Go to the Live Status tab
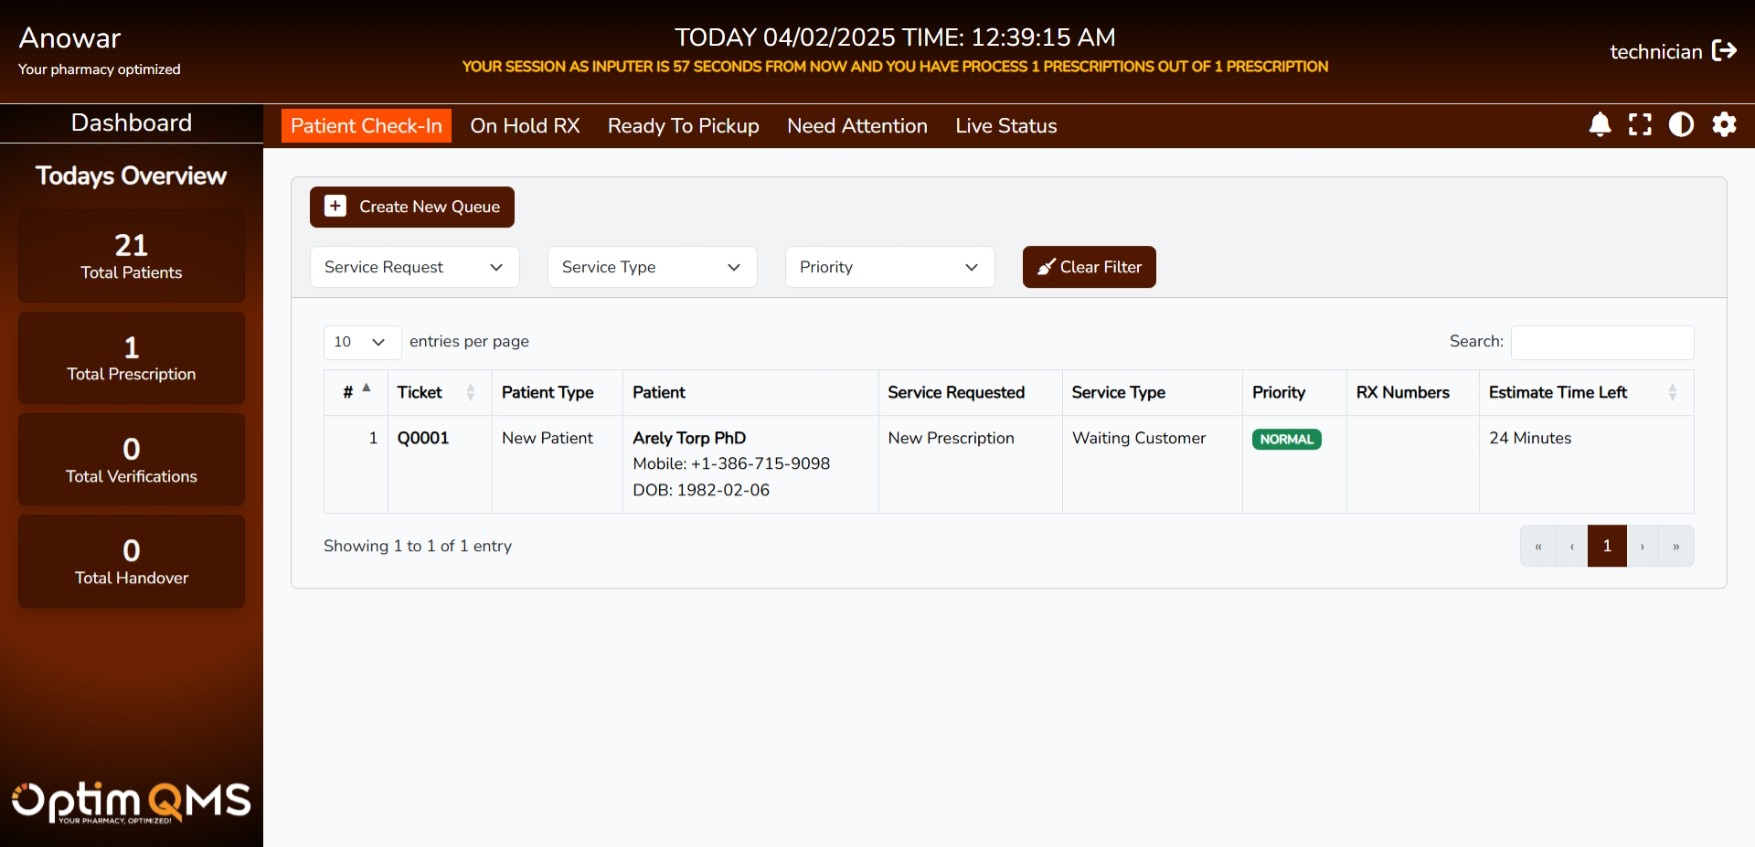Image resolution: width=1755 pixels, height=847 pixels. pyautogui.click(x=1006, y=126)
